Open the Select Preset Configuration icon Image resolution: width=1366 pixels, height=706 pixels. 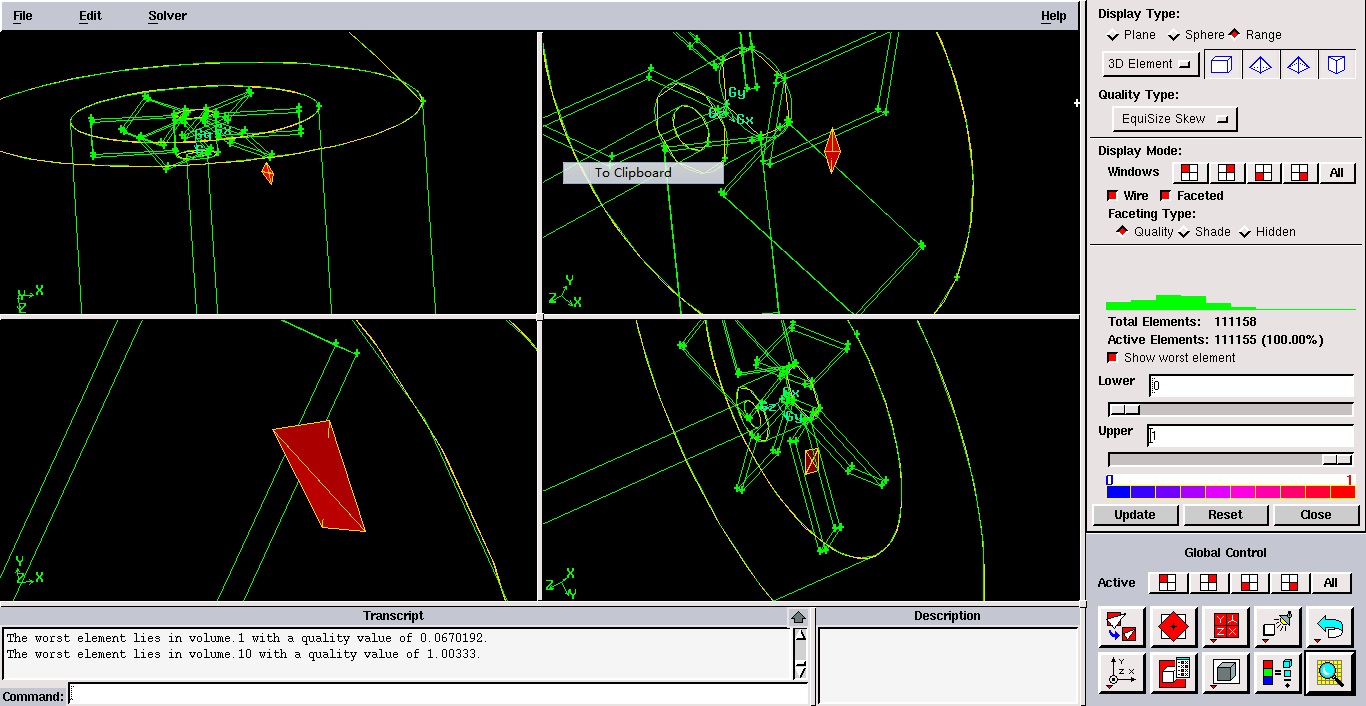(x=1226, y=627)
